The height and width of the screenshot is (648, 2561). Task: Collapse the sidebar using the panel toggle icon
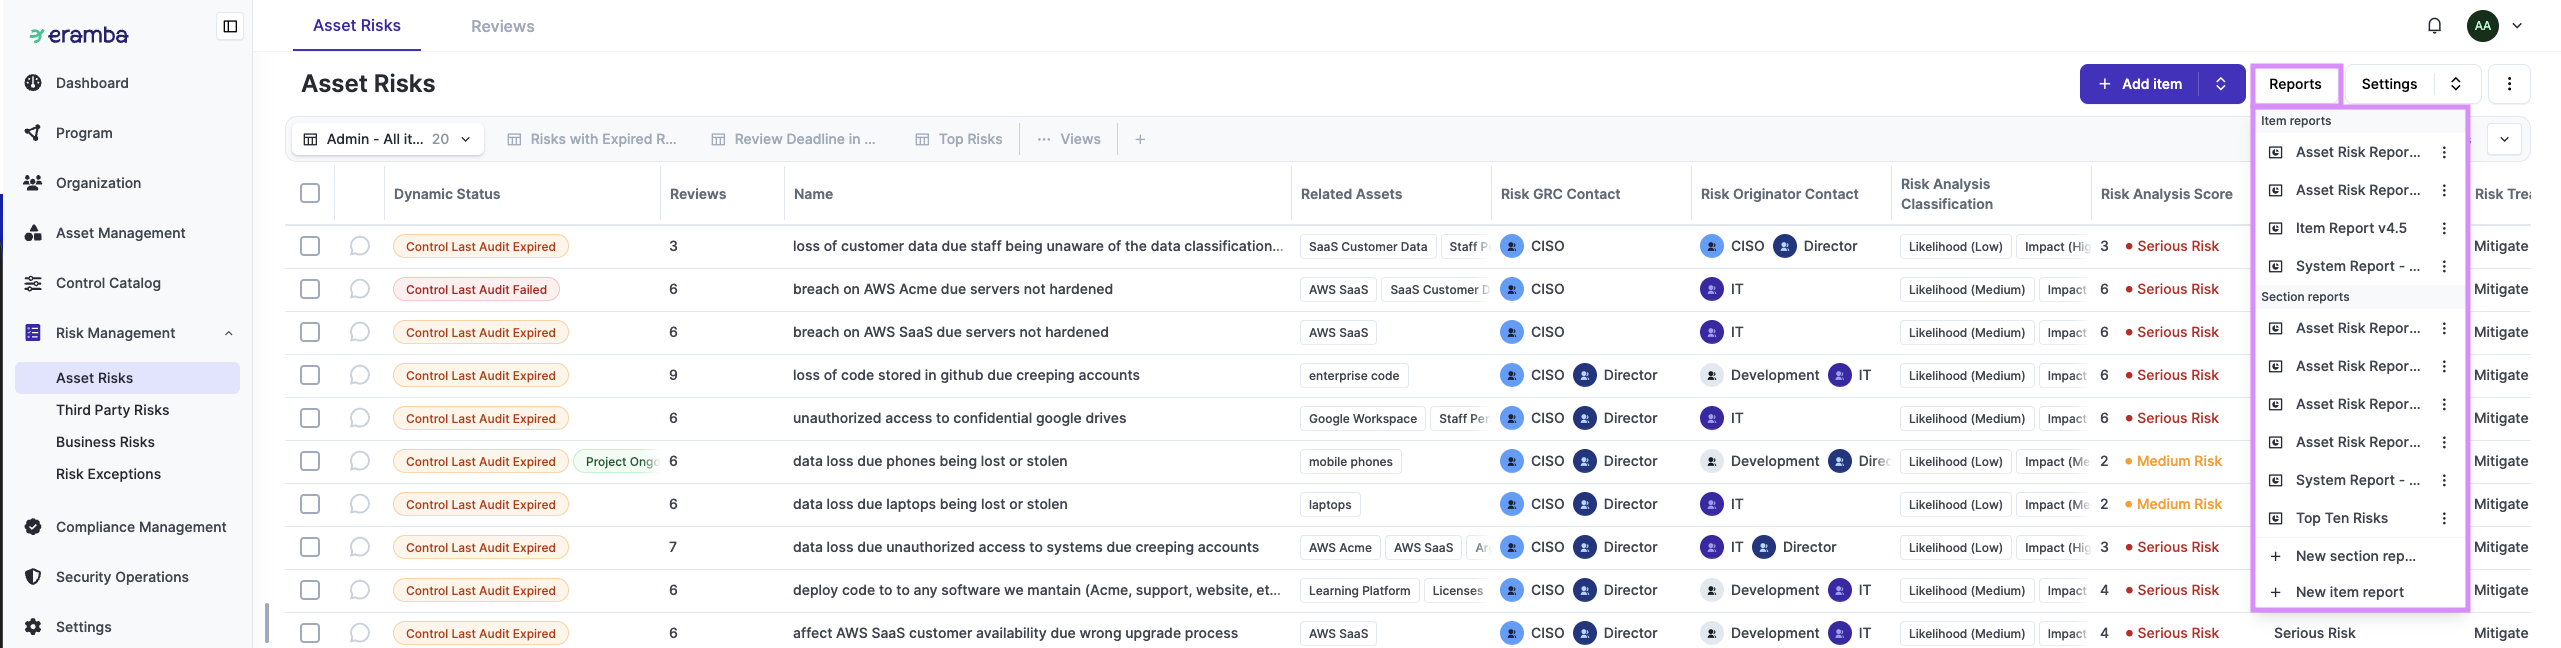(x=230, y=26)
